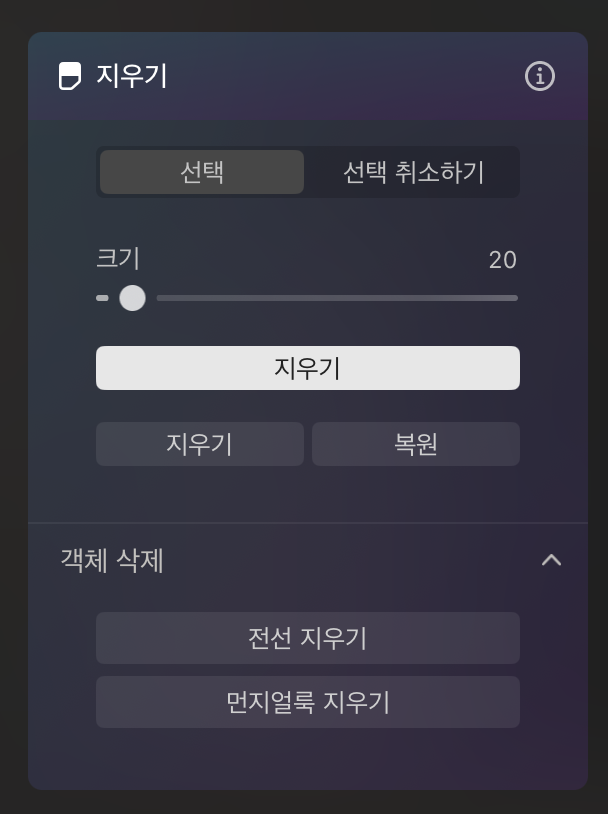Switch to 선택 취소하기 mode
This screenshot has height=814, width=608.
413,172
